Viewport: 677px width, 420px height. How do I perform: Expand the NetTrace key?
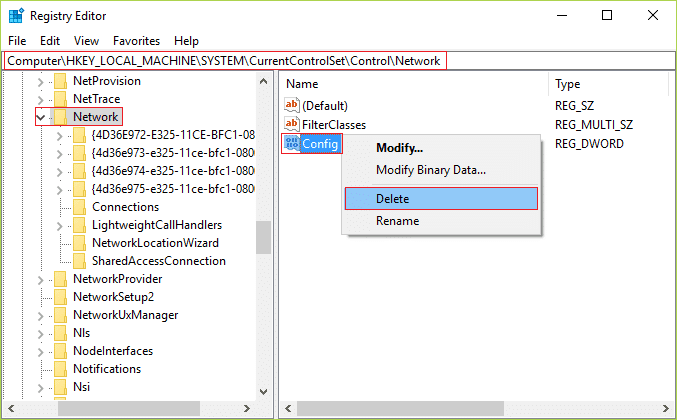(41, 100)
